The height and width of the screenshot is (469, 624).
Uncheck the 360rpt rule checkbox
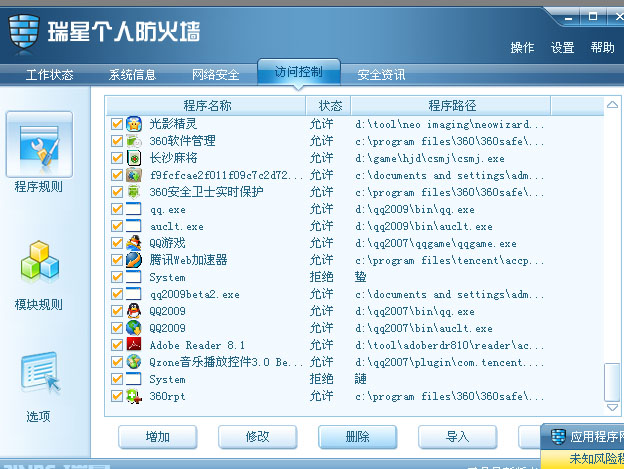point(117,396)
